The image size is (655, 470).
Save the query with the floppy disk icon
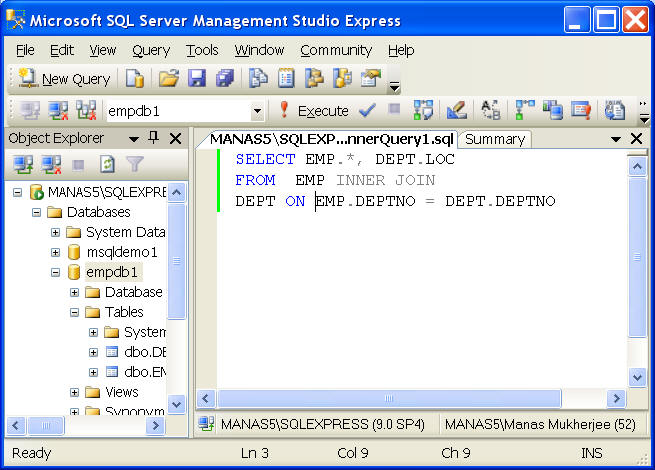(197, 79)
